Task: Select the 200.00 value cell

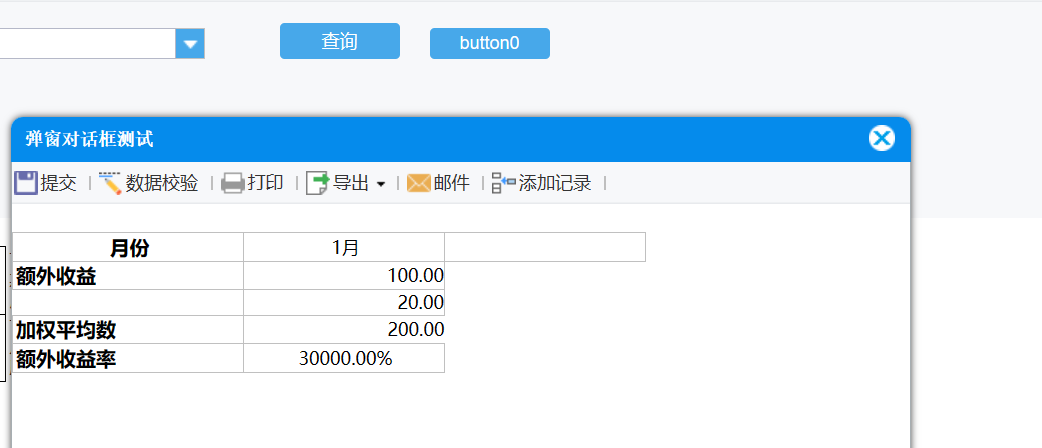Action: click(344, 330)
